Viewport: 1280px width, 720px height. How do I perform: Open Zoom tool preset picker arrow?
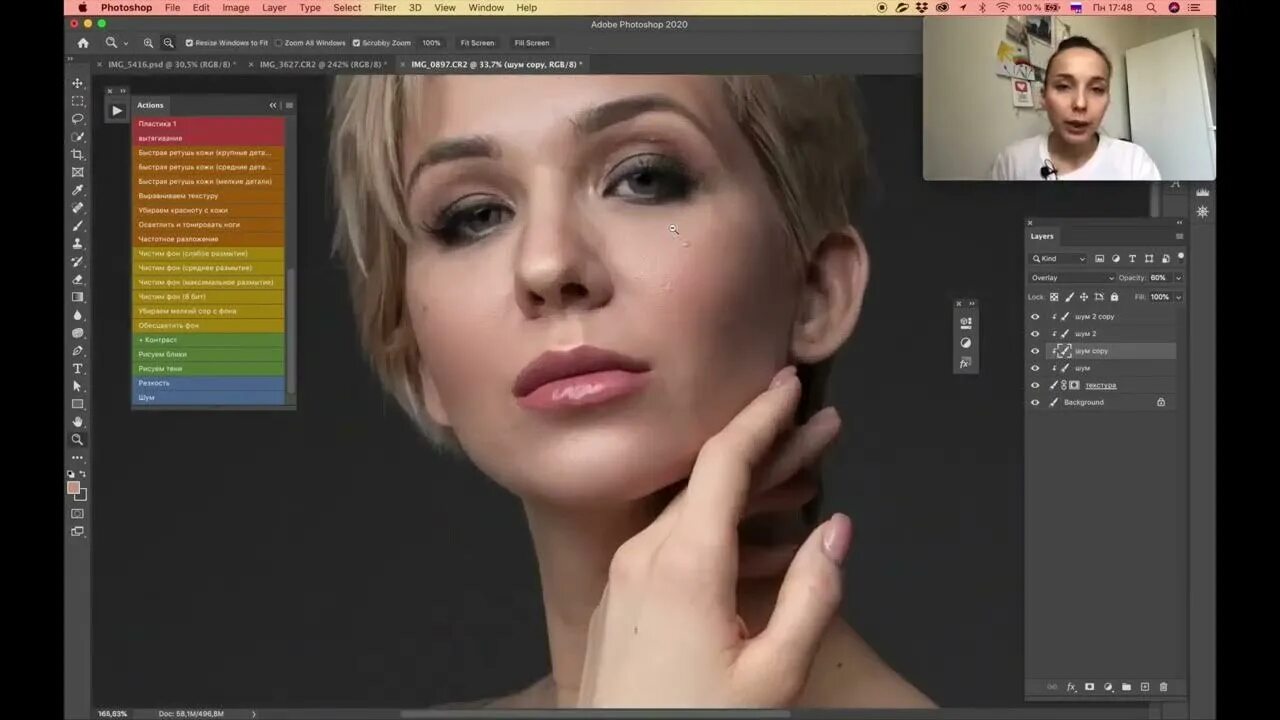[x=125, y=44]
